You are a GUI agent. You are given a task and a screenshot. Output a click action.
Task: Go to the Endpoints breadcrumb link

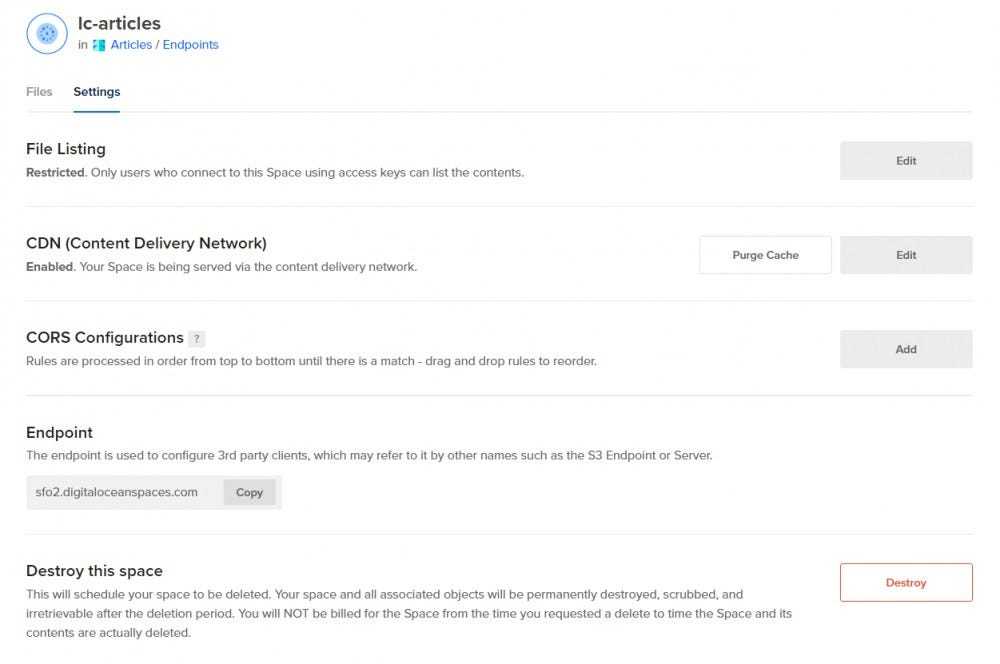coord(191,45)
